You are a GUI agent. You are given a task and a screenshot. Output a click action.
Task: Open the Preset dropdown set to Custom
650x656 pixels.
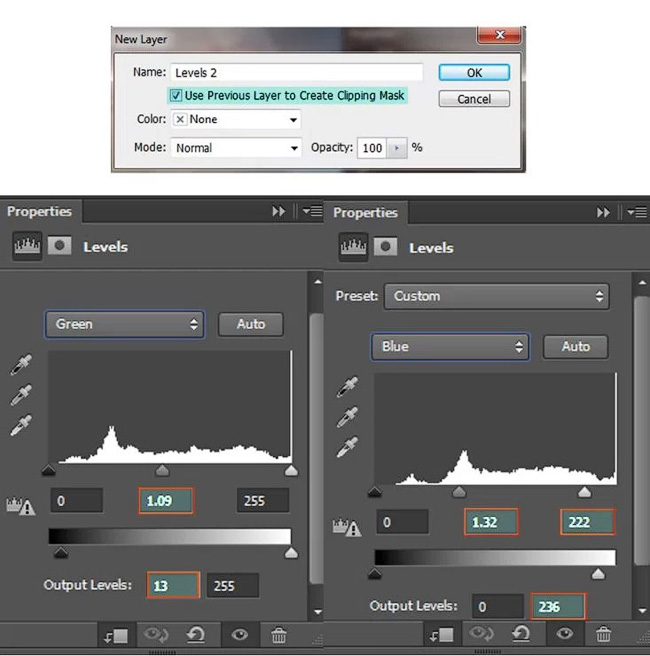[x=496, y=296]
